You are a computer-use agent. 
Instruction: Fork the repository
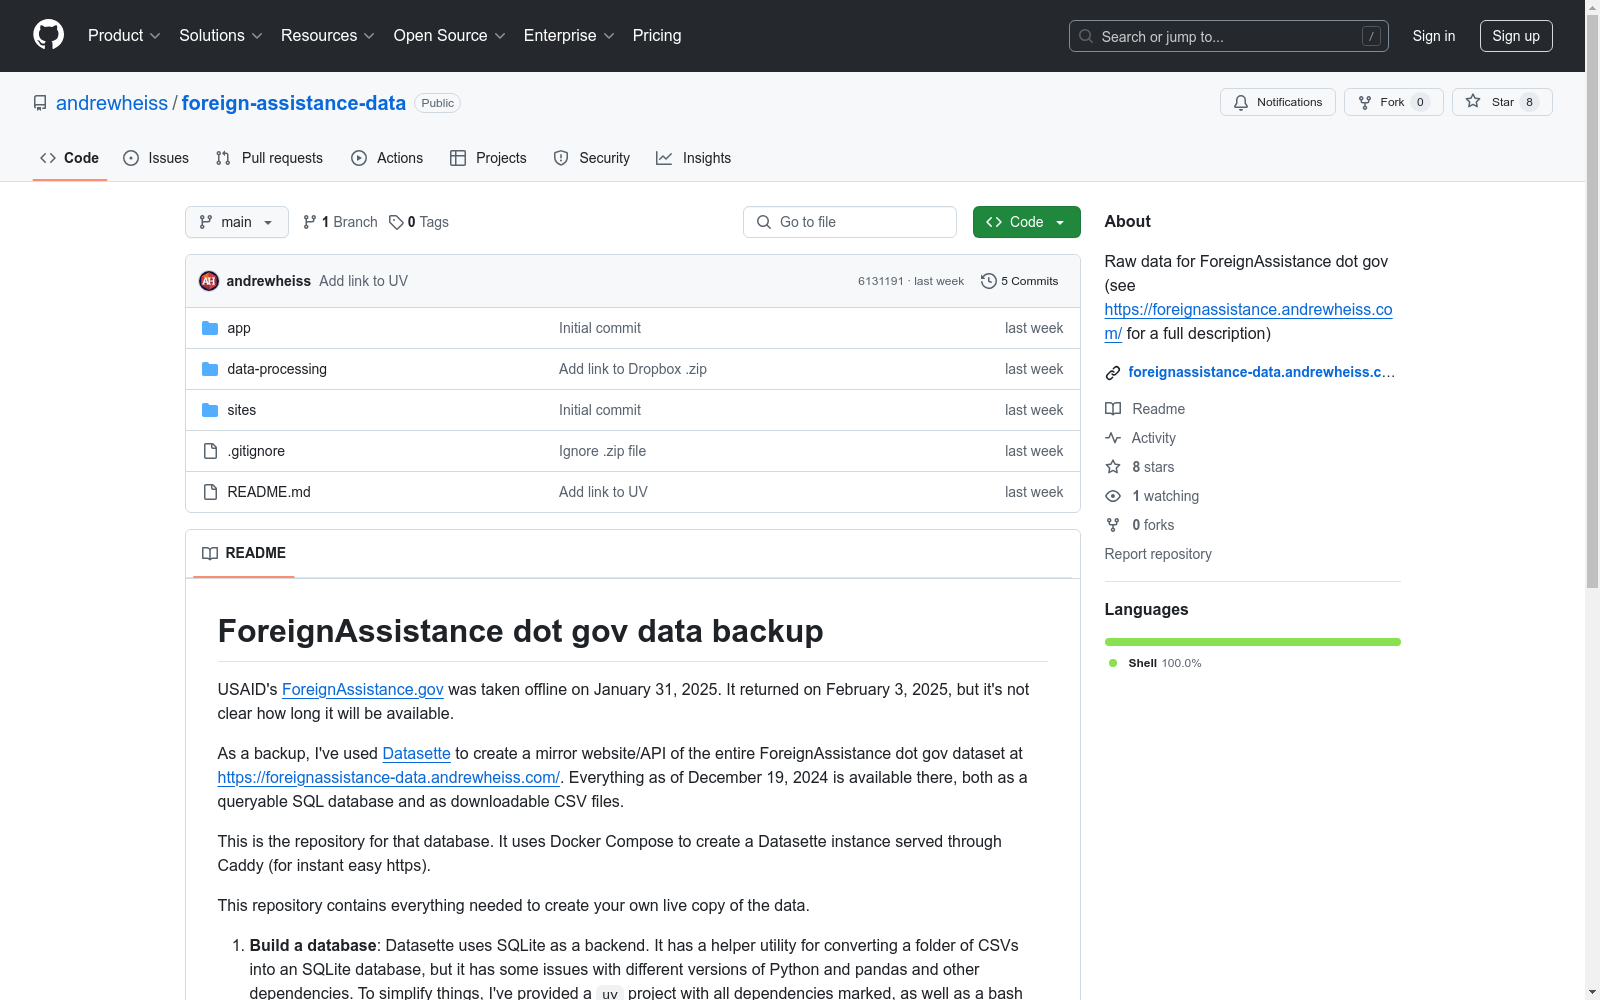pyautogui.click(x=1394, y=102)
